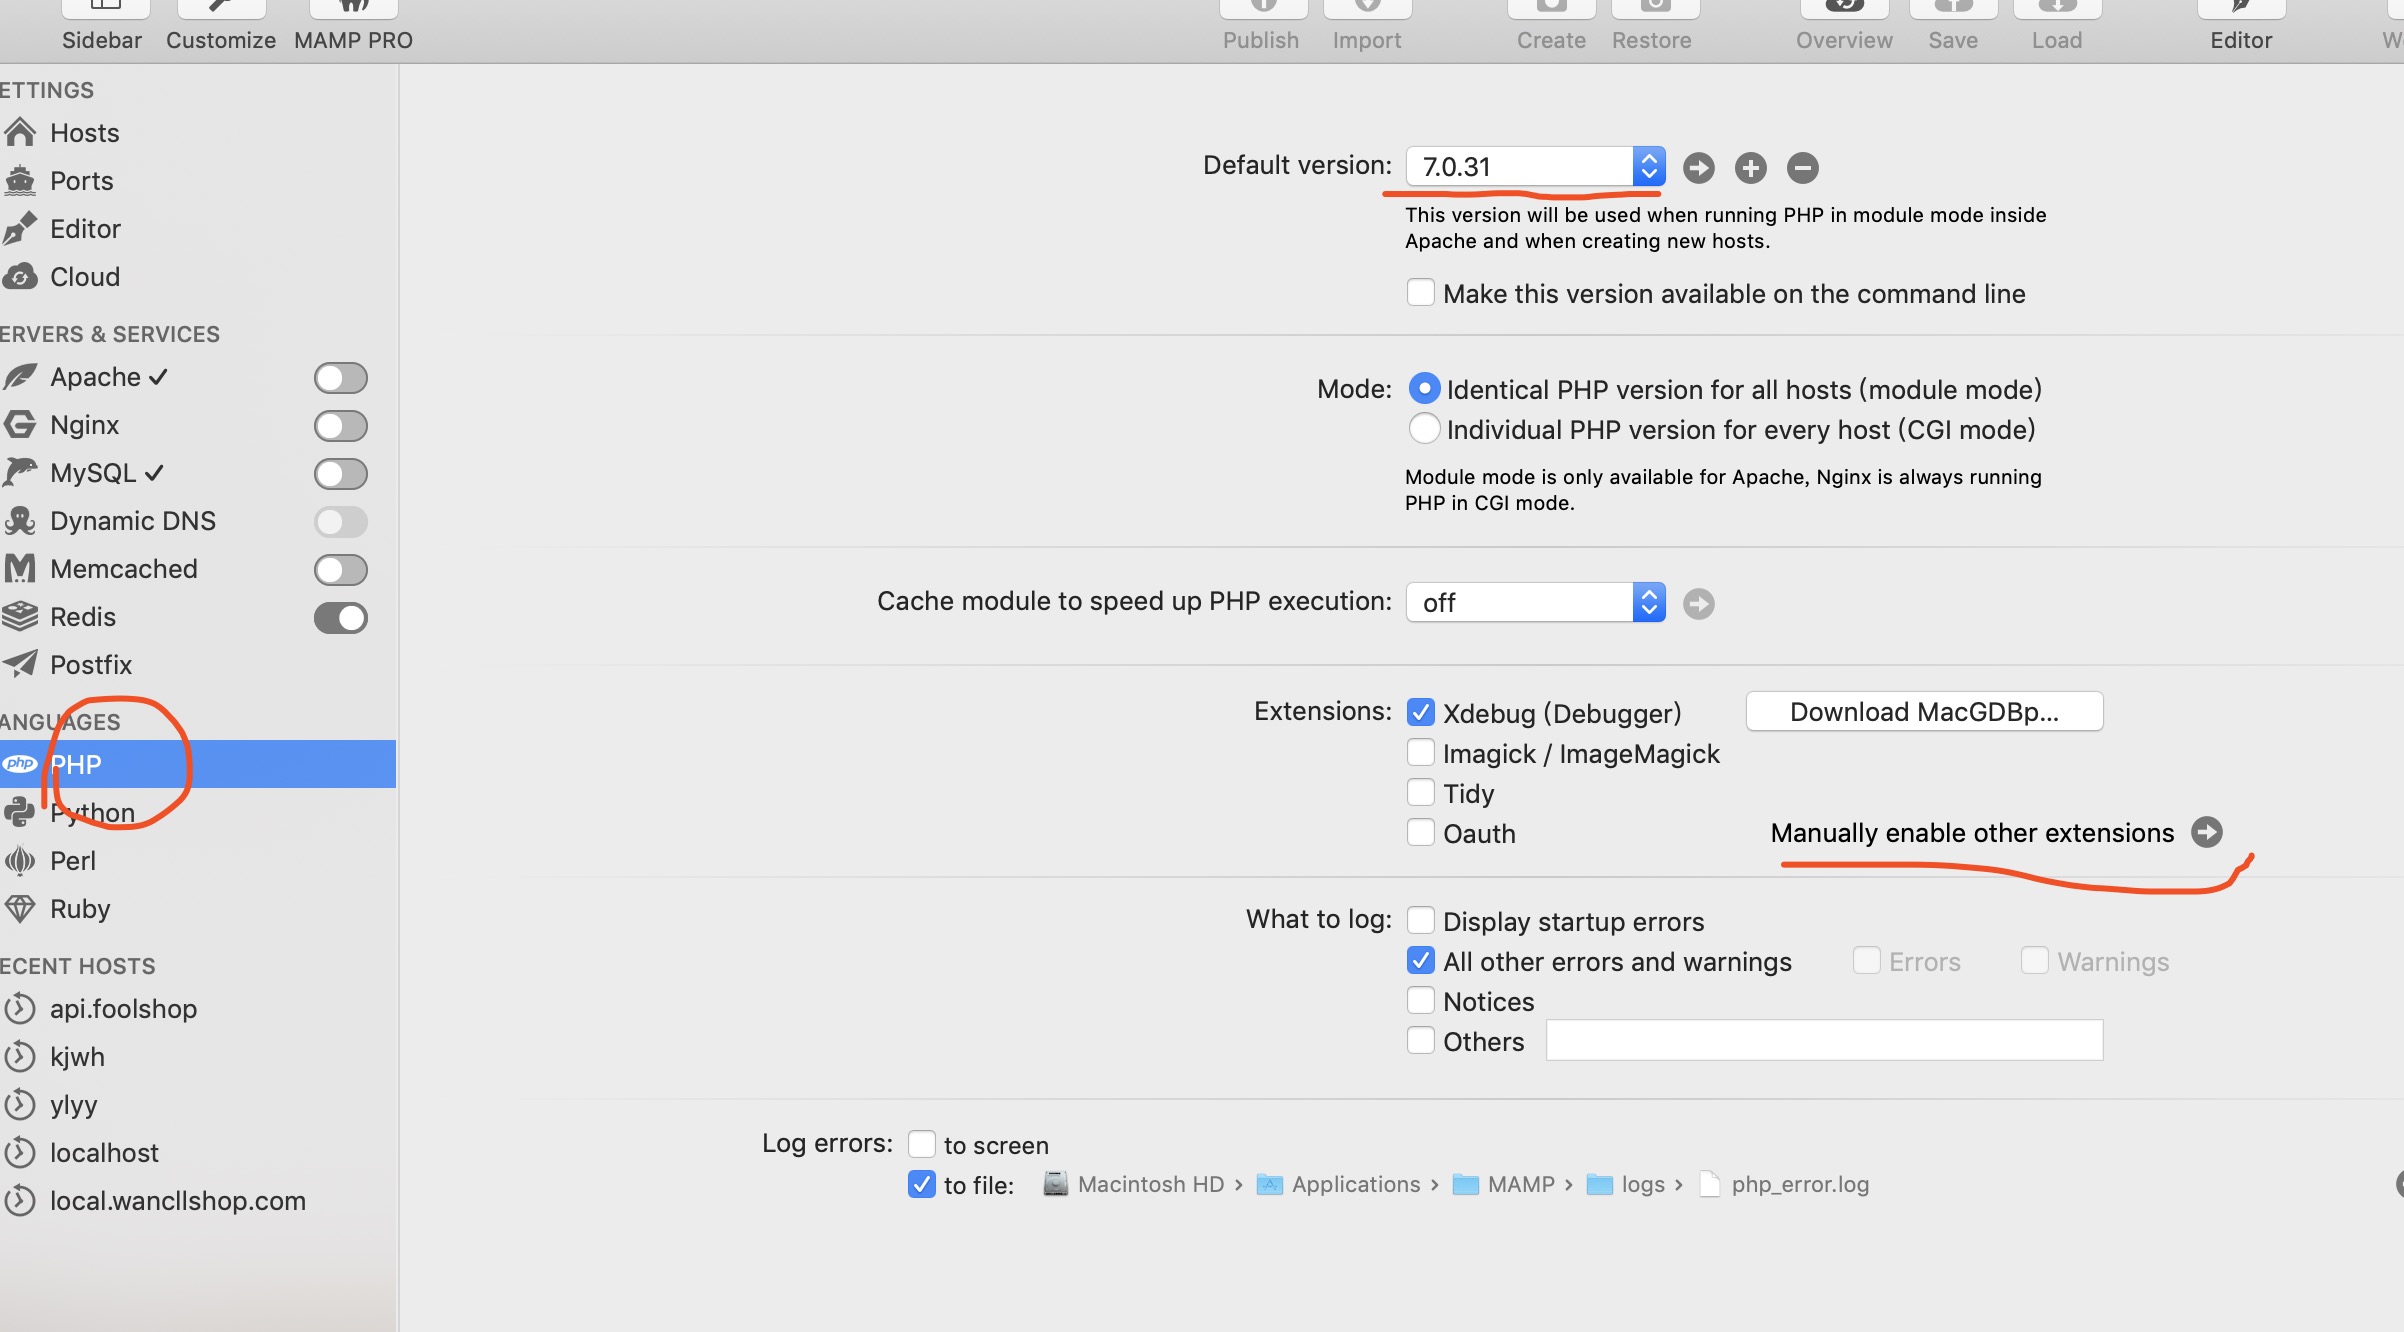Click logs folder in error log path
The image size is (2404, 1332).
1642,1185
